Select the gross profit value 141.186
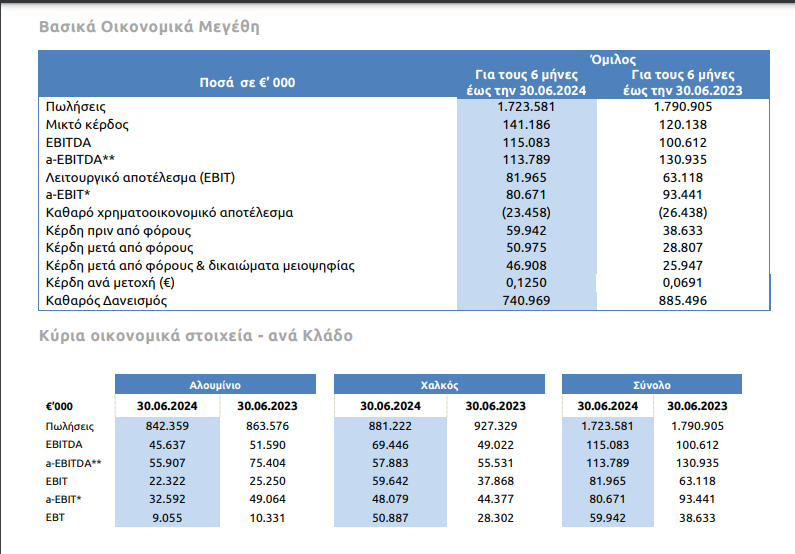This screenshot has height=554, width=795. click(x=526, y=125)
